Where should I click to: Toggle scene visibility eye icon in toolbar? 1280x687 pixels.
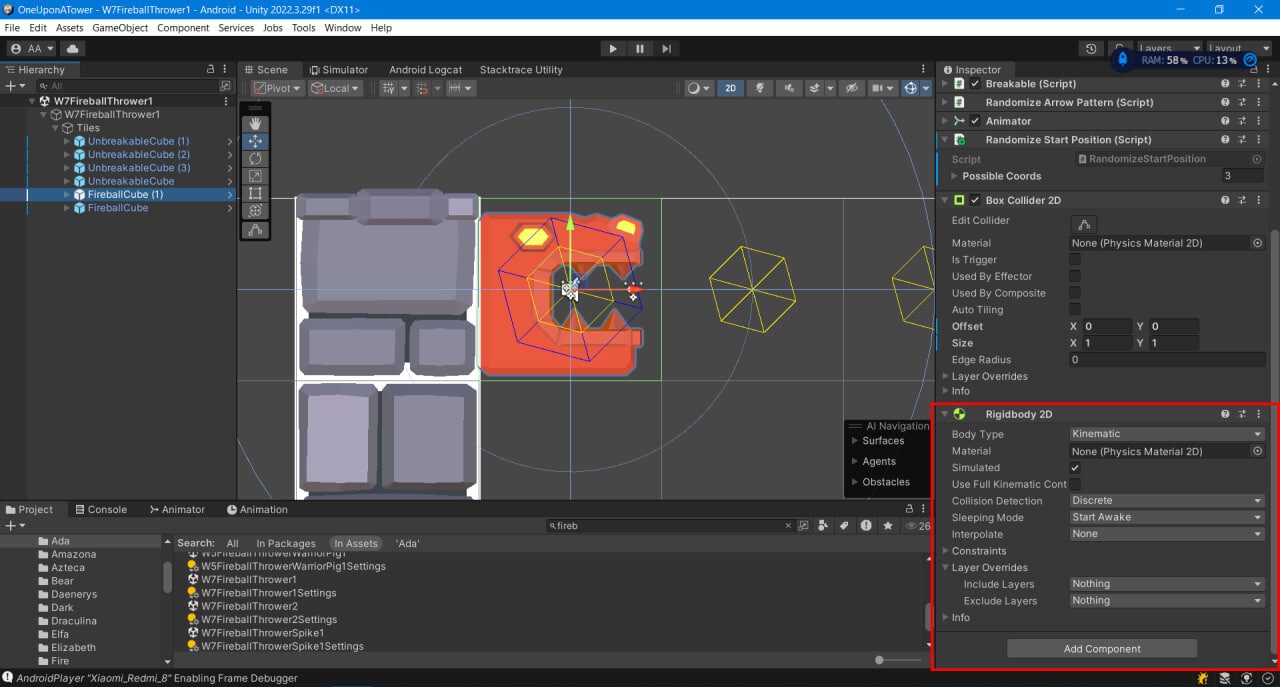point(852,88)
